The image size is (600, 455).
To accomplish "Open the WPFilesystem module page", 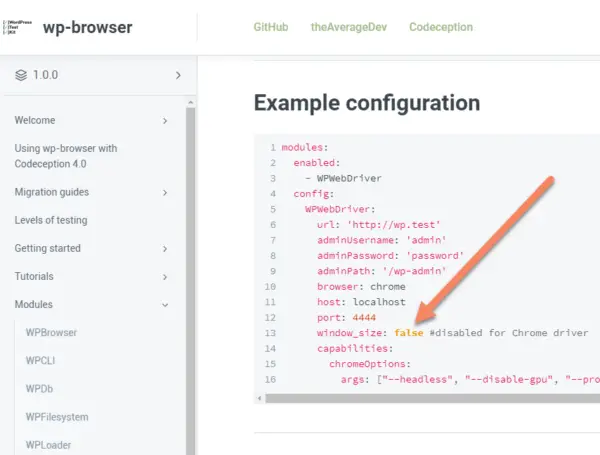I will pyautogui.click(x=57, y=417).
